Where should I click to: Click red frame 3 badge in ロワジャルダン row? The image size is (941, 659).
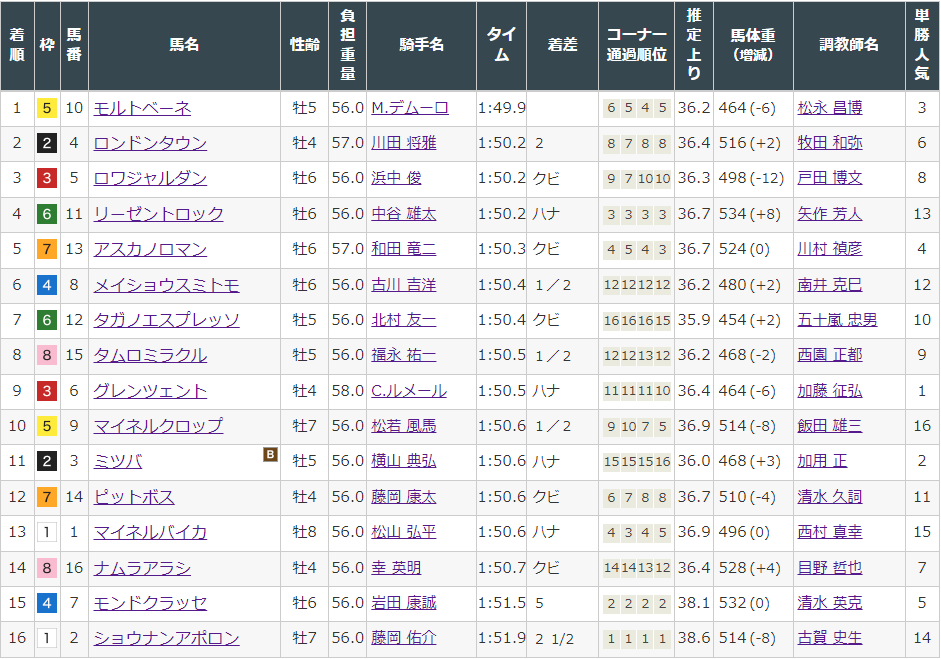47,179
